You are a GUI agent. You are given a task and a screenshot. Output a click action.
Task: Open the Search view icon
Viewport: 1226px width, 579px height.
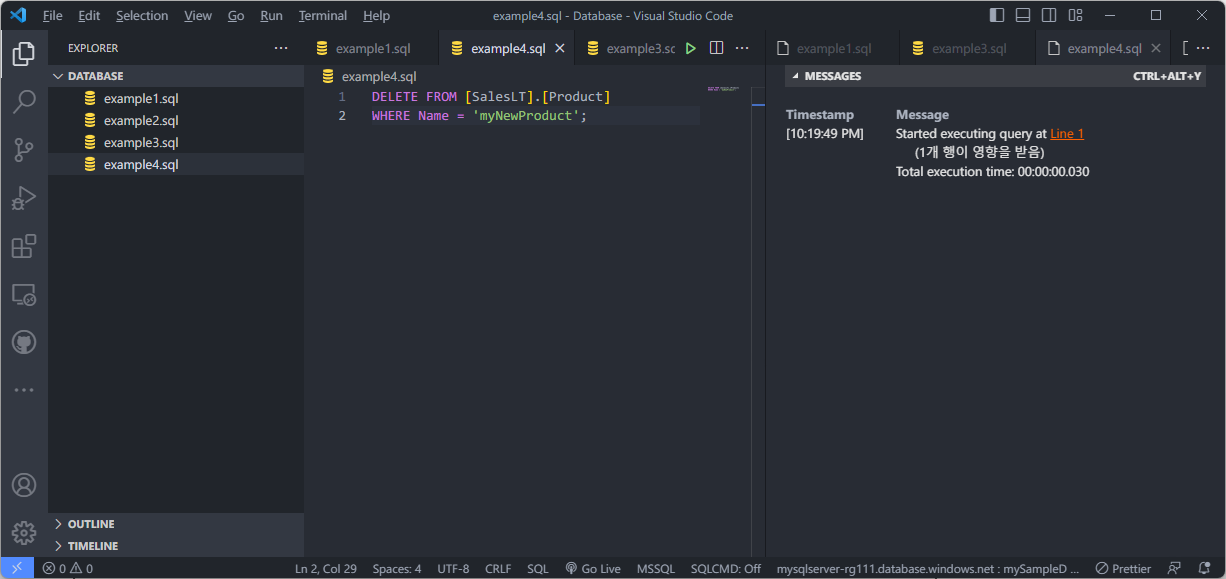click(24, 101)
